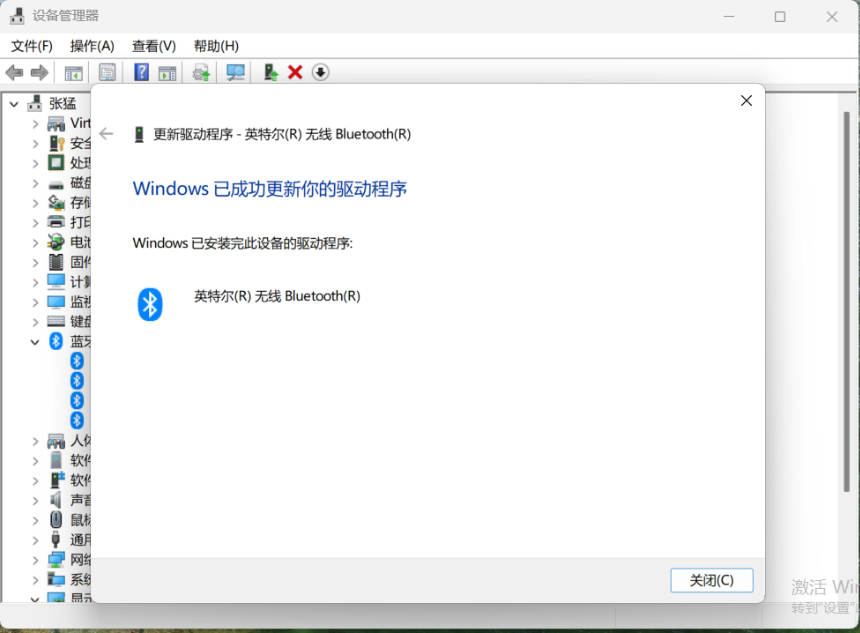Click the Properties toolbar icon
The image size is (860, 633).
click(x=107, y=72)
